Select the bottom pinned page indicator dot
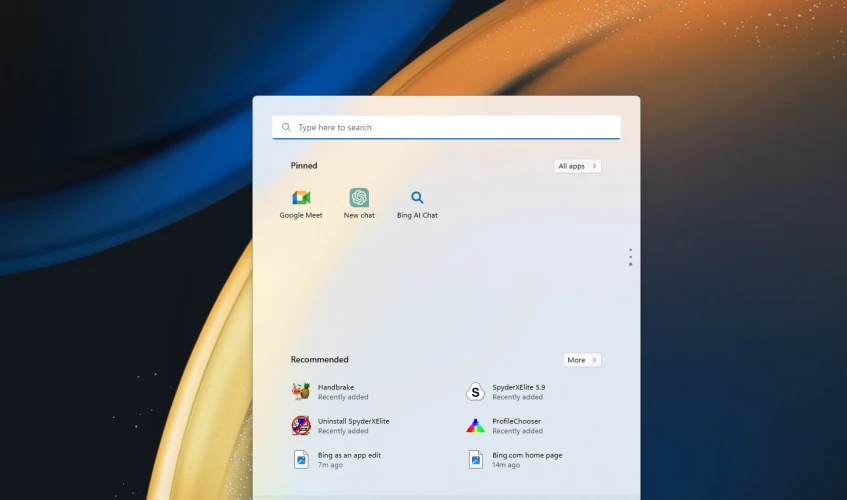Screen dimensions: 847x500 click(x=630, y=264)
